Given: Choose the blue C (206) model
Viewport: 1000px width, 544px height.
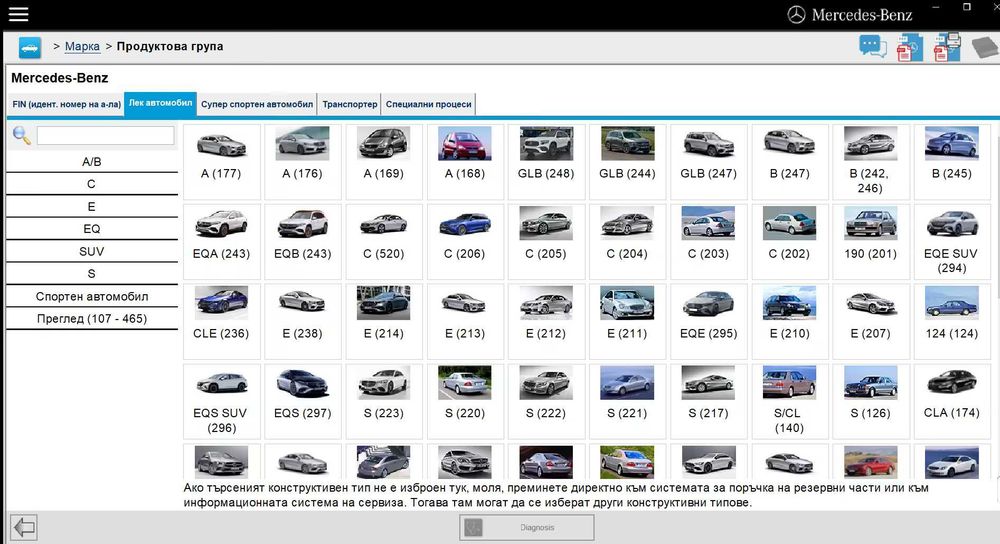Looking at the screenshot, I should 465,242.
